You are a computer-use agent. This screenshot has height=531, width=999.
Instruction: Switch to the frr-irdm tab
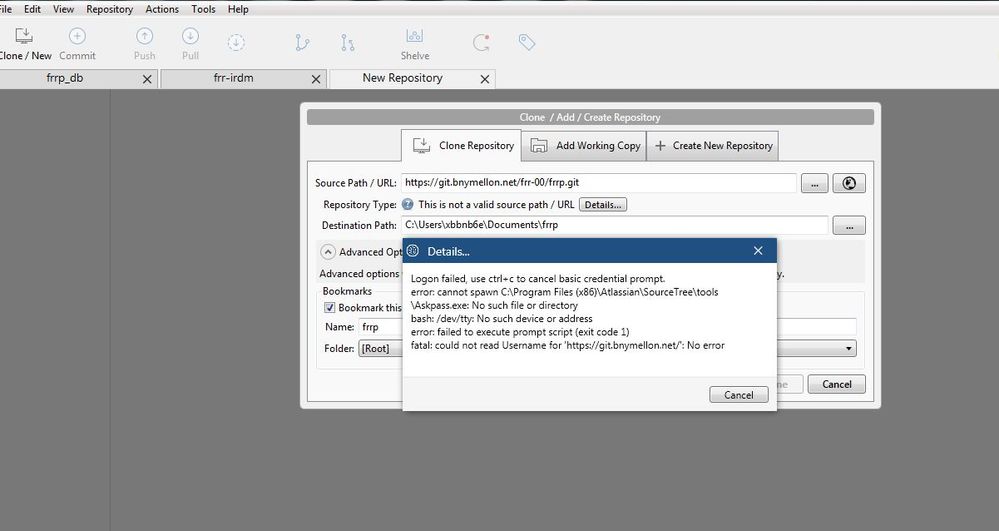pyautogui.click(x=234, y=78)
